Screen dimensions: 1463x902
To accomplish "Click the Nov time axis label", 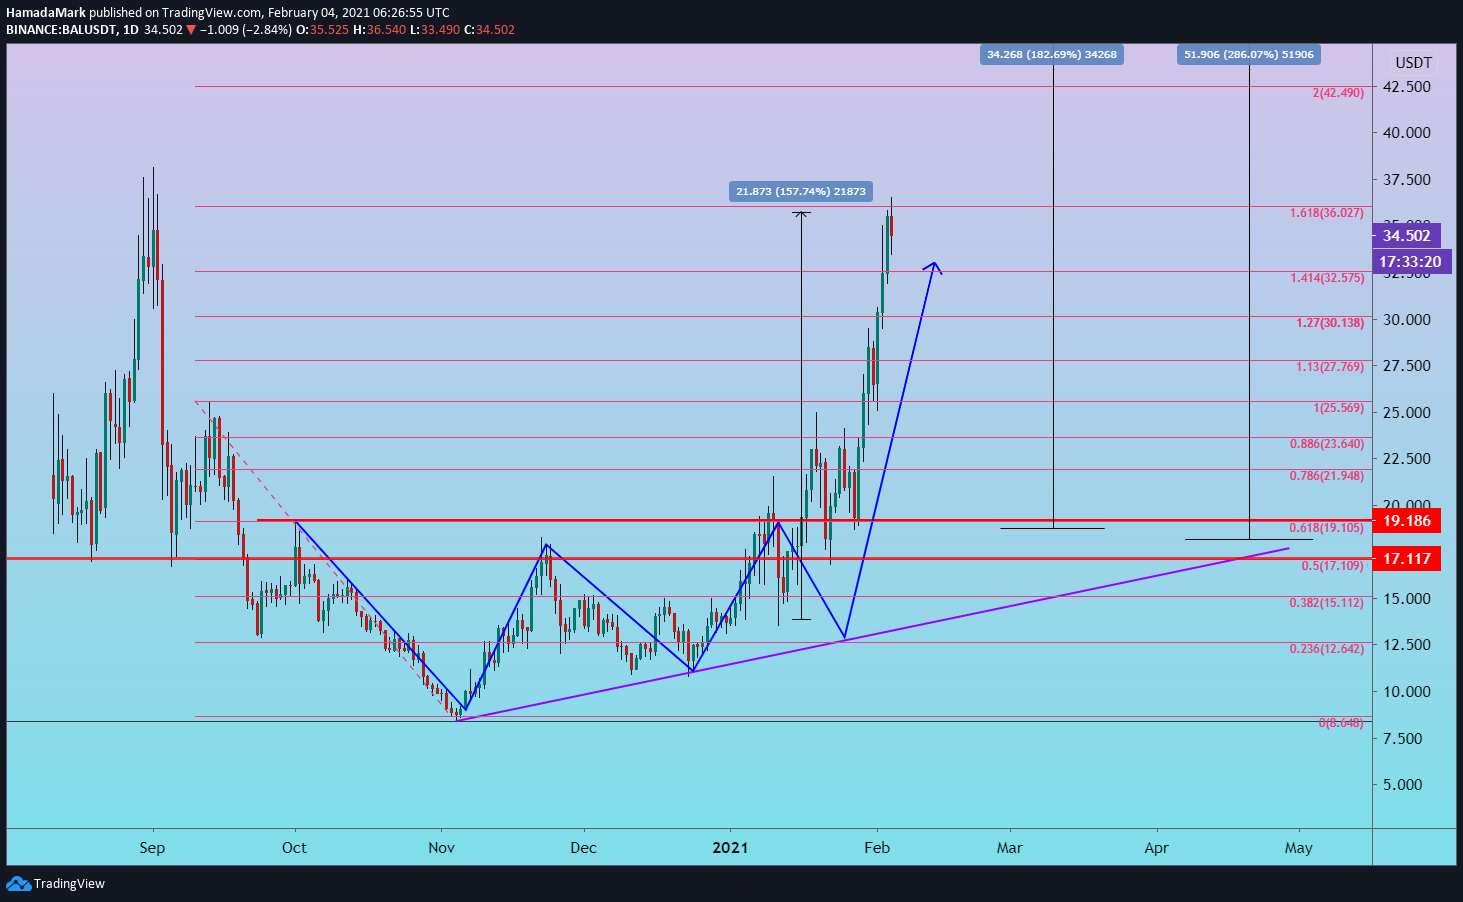I will click(441, 848).
